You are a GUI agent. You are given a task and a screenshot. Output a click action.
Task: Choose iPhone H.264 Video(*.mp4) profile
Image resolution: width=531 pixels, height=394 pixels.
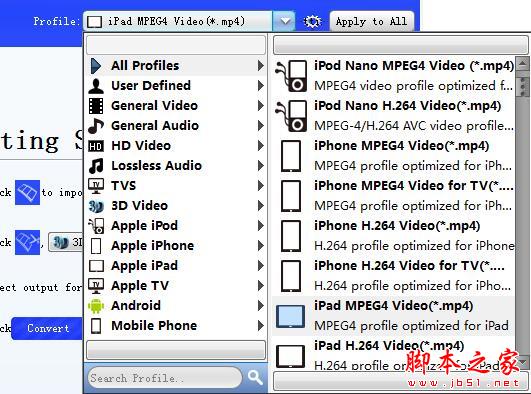[x=394, y=236]
